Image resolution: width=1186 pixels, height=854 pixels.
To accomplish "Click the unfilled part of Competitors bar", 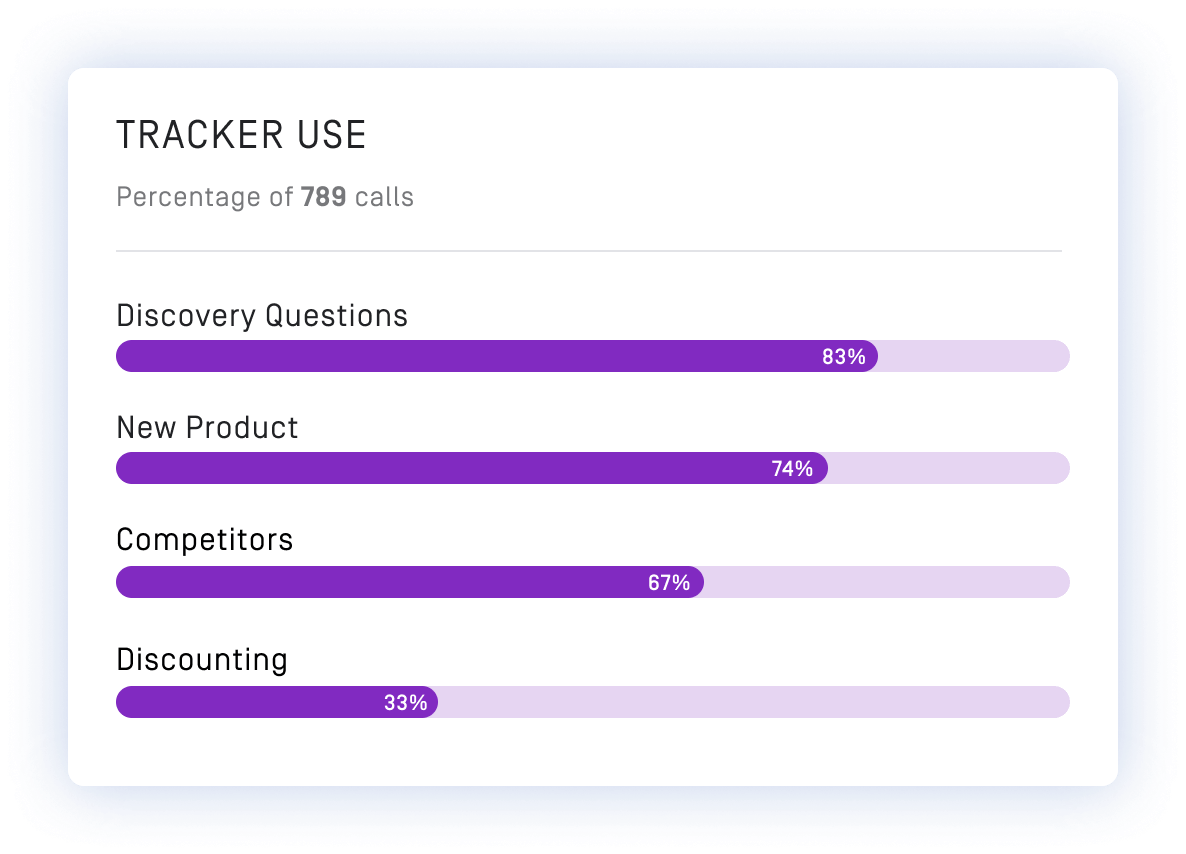I will (887, 582).
